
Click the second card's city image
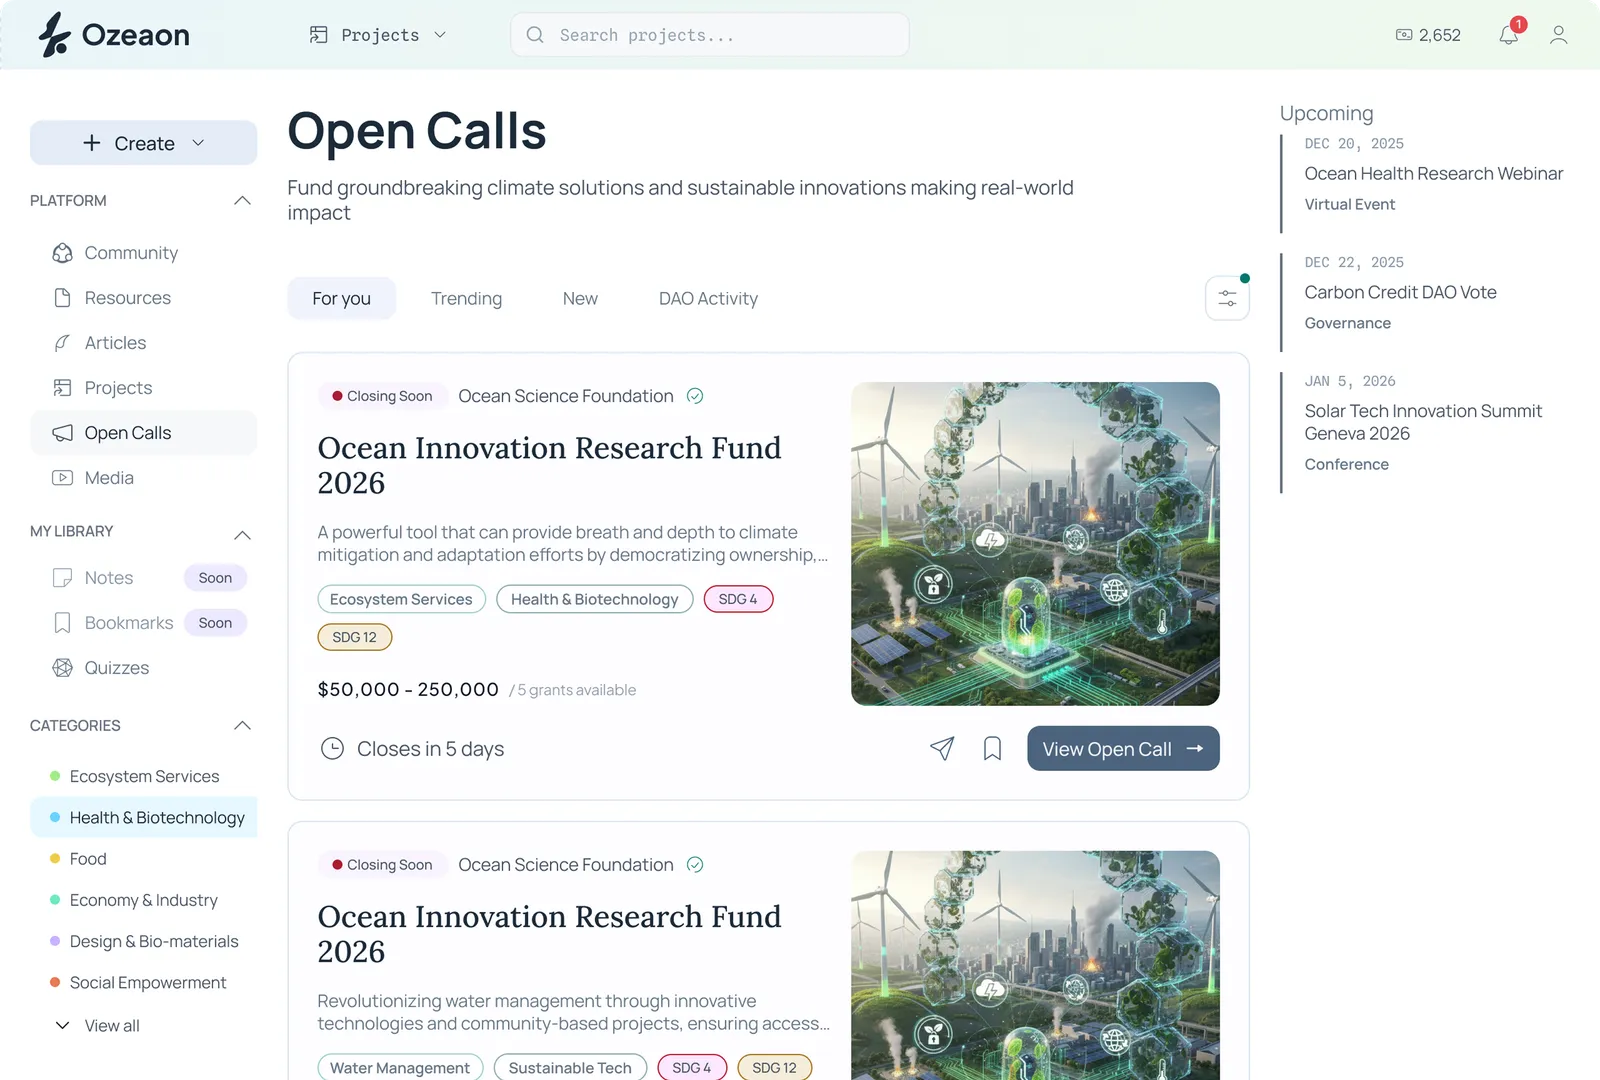point(1035,965)
